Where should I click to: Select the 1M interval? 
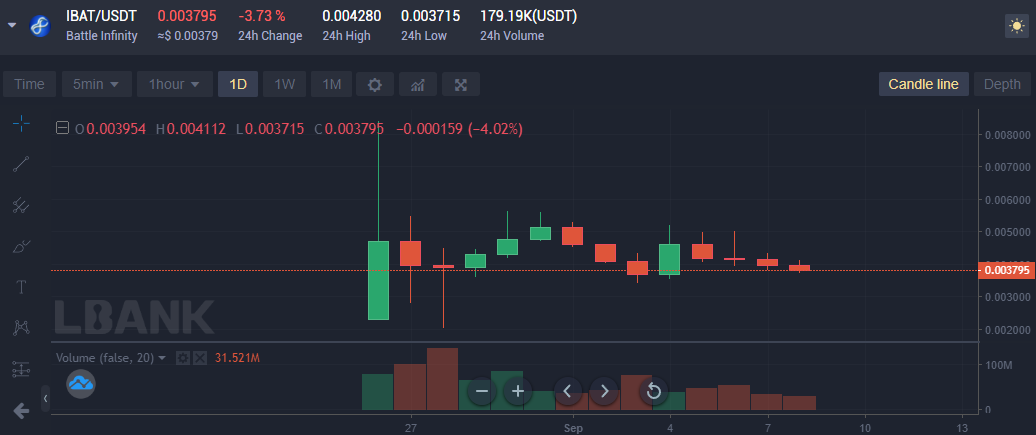point(331,85)
